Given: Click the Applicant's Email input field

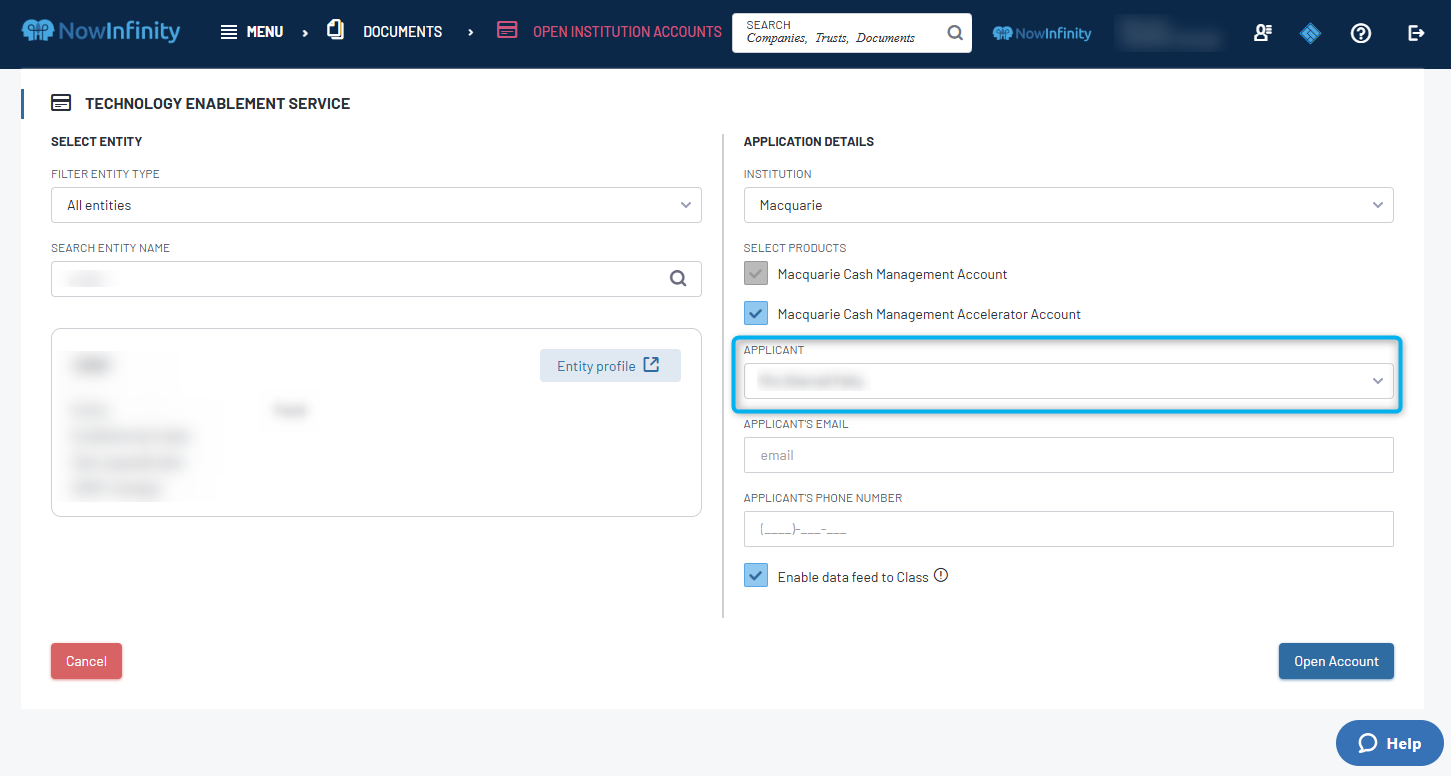Looking at the screenshot, I should (1068, 455).
